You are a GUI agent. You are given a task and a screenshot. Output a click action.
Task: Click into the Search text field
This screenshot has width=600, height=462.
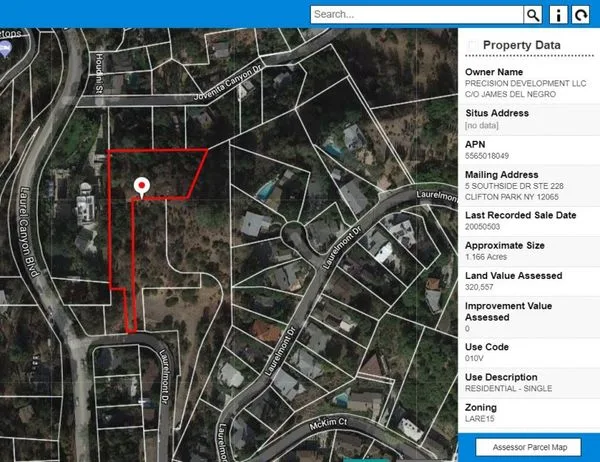pos(417,15)
